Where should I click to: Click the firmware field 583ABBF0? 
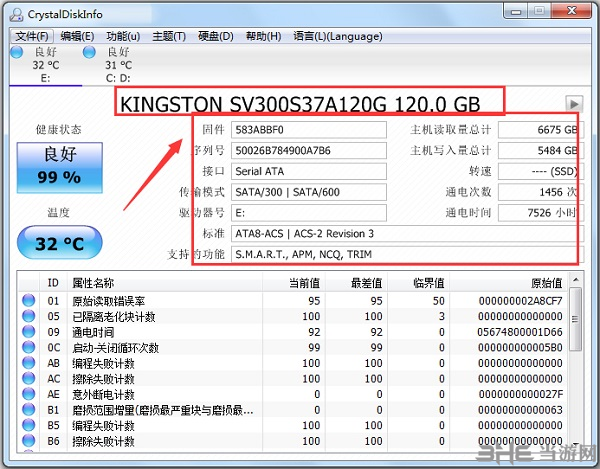point(309,130)
